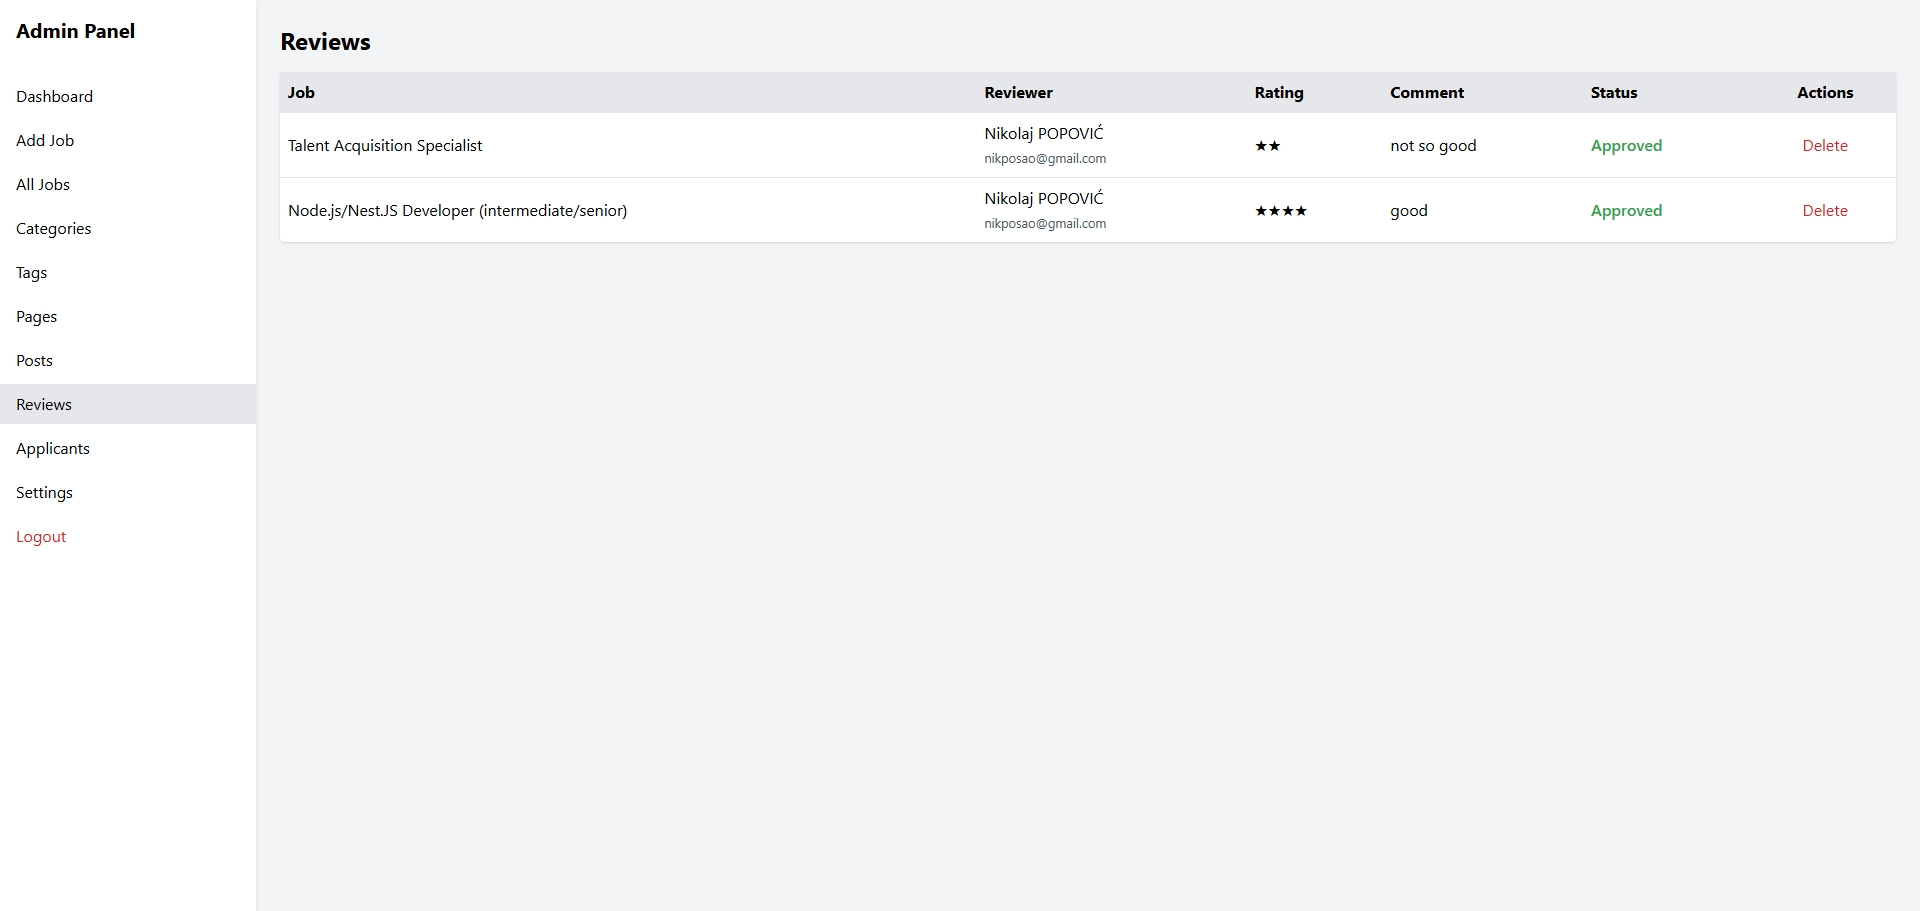Viewport: 1920px width, 911px height.
Task: Click the Talent Acquisition Specialist job title
Action: (385, 146)
